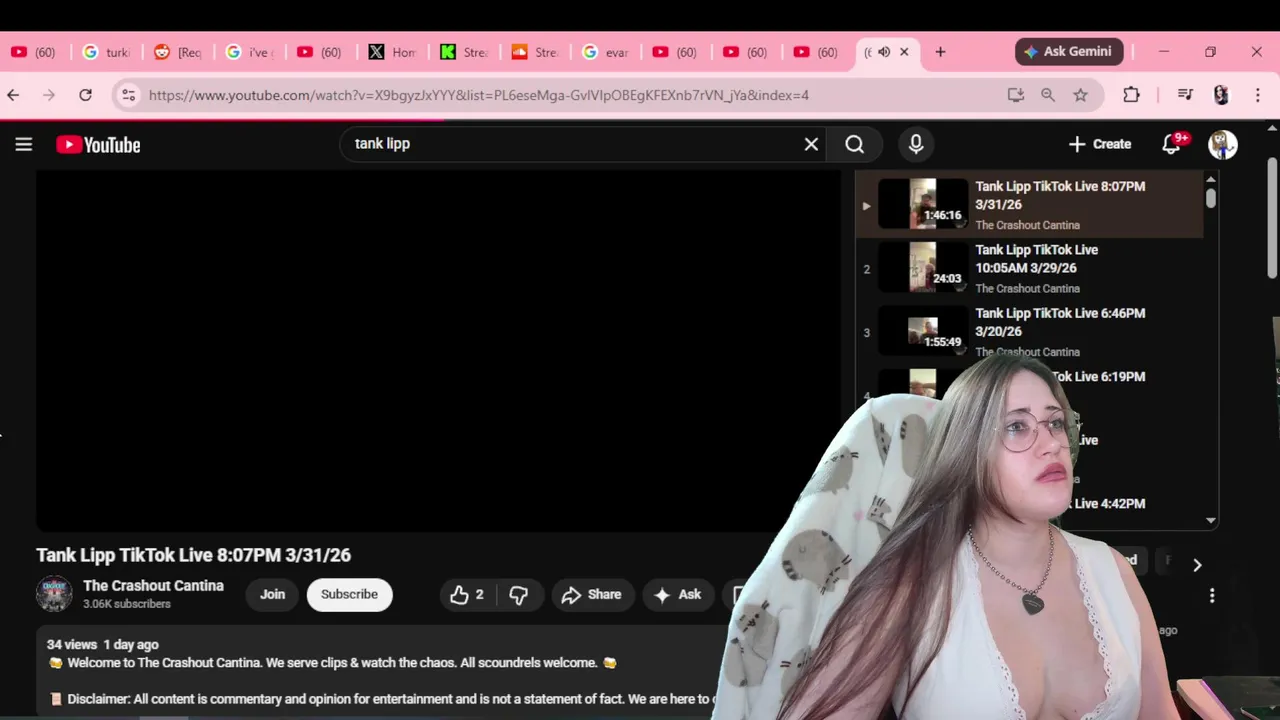1280x720 pixels.
Task: Open the notifications bell
Action: pyautogui.click(x=1171, y=144)
